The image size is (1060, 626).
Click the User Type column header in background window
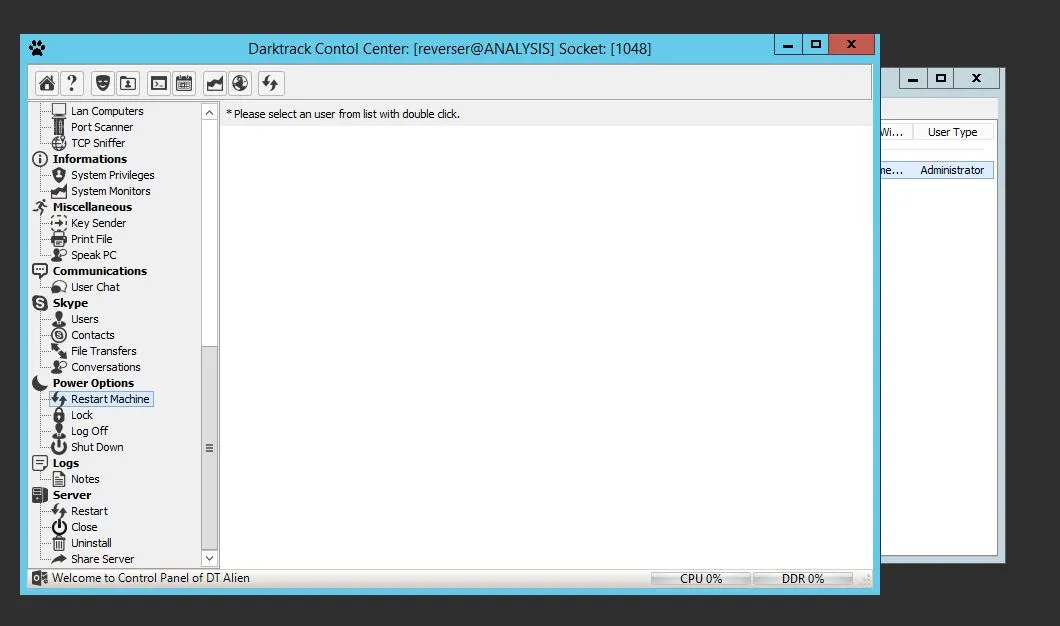pyautogui.click(x=953, y=132)
